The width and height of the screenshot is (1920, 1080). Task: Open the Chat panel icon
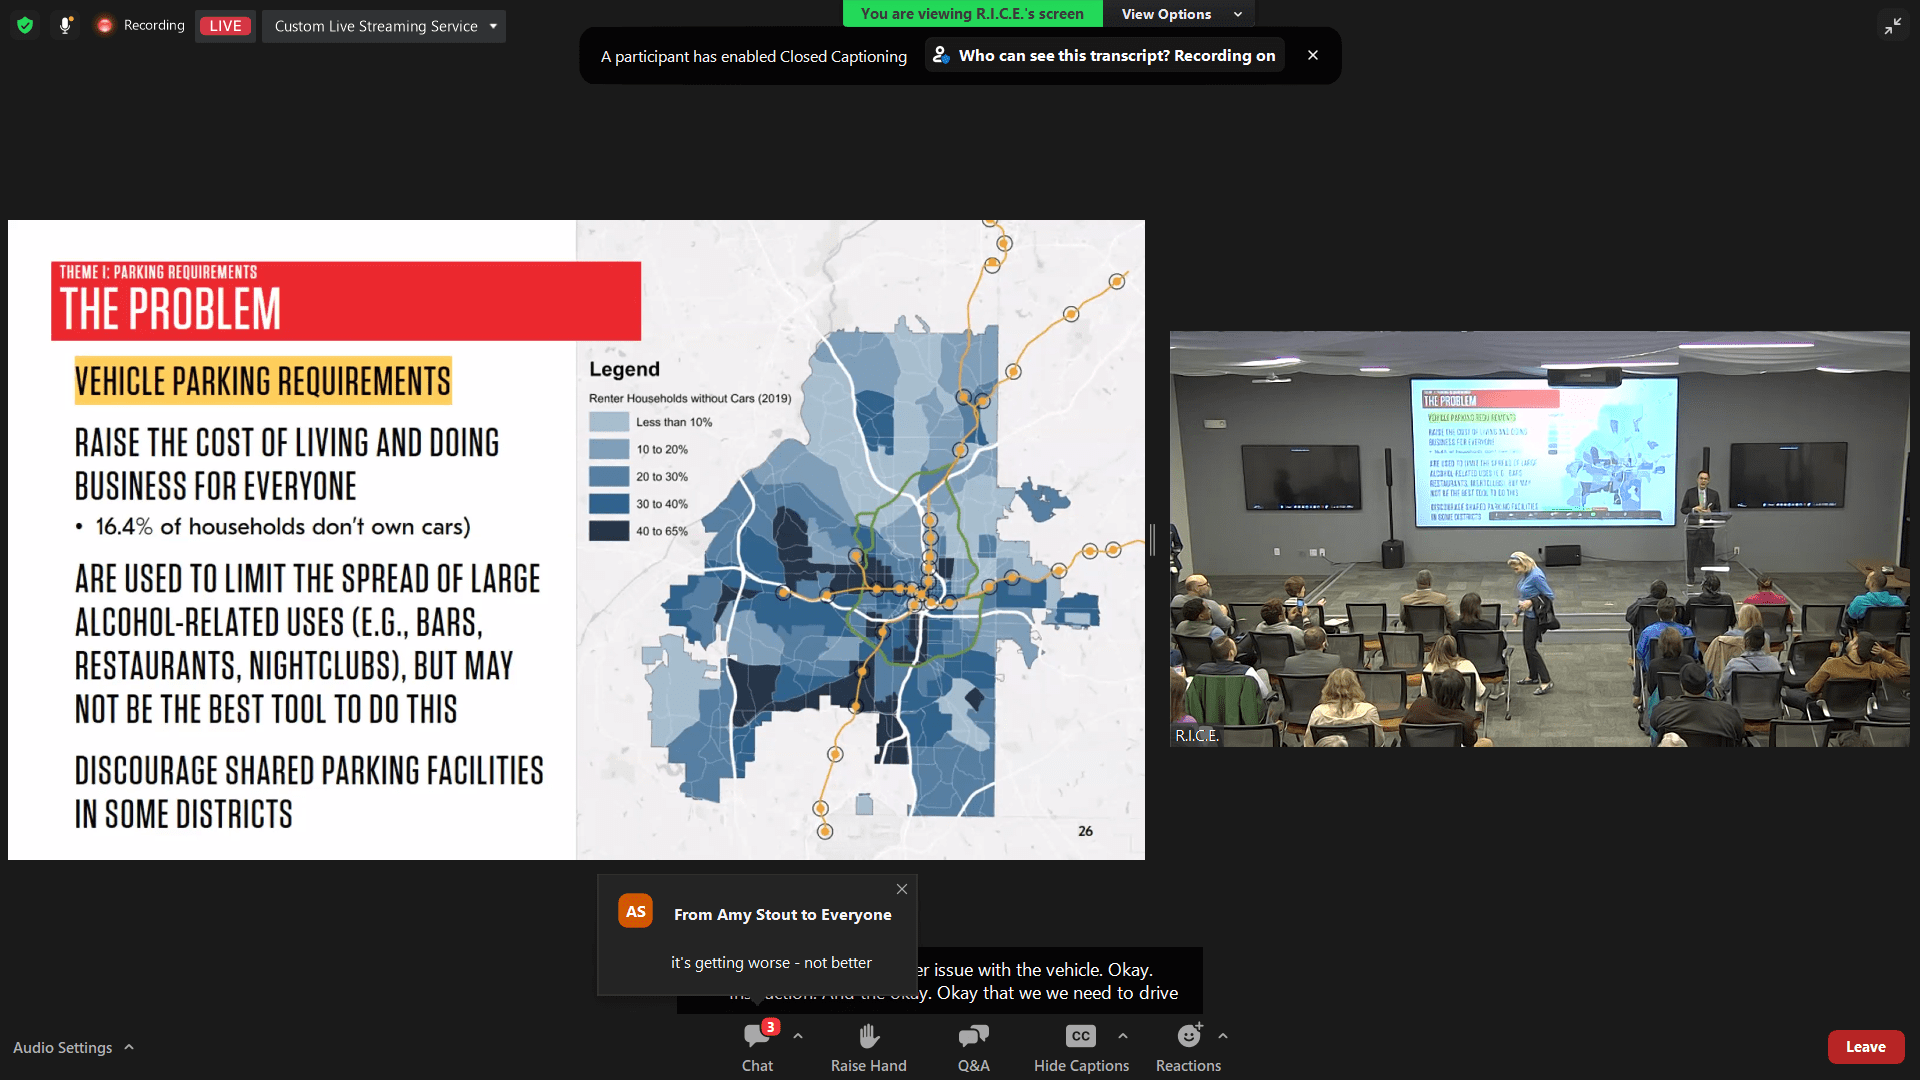click(757, 1037)
